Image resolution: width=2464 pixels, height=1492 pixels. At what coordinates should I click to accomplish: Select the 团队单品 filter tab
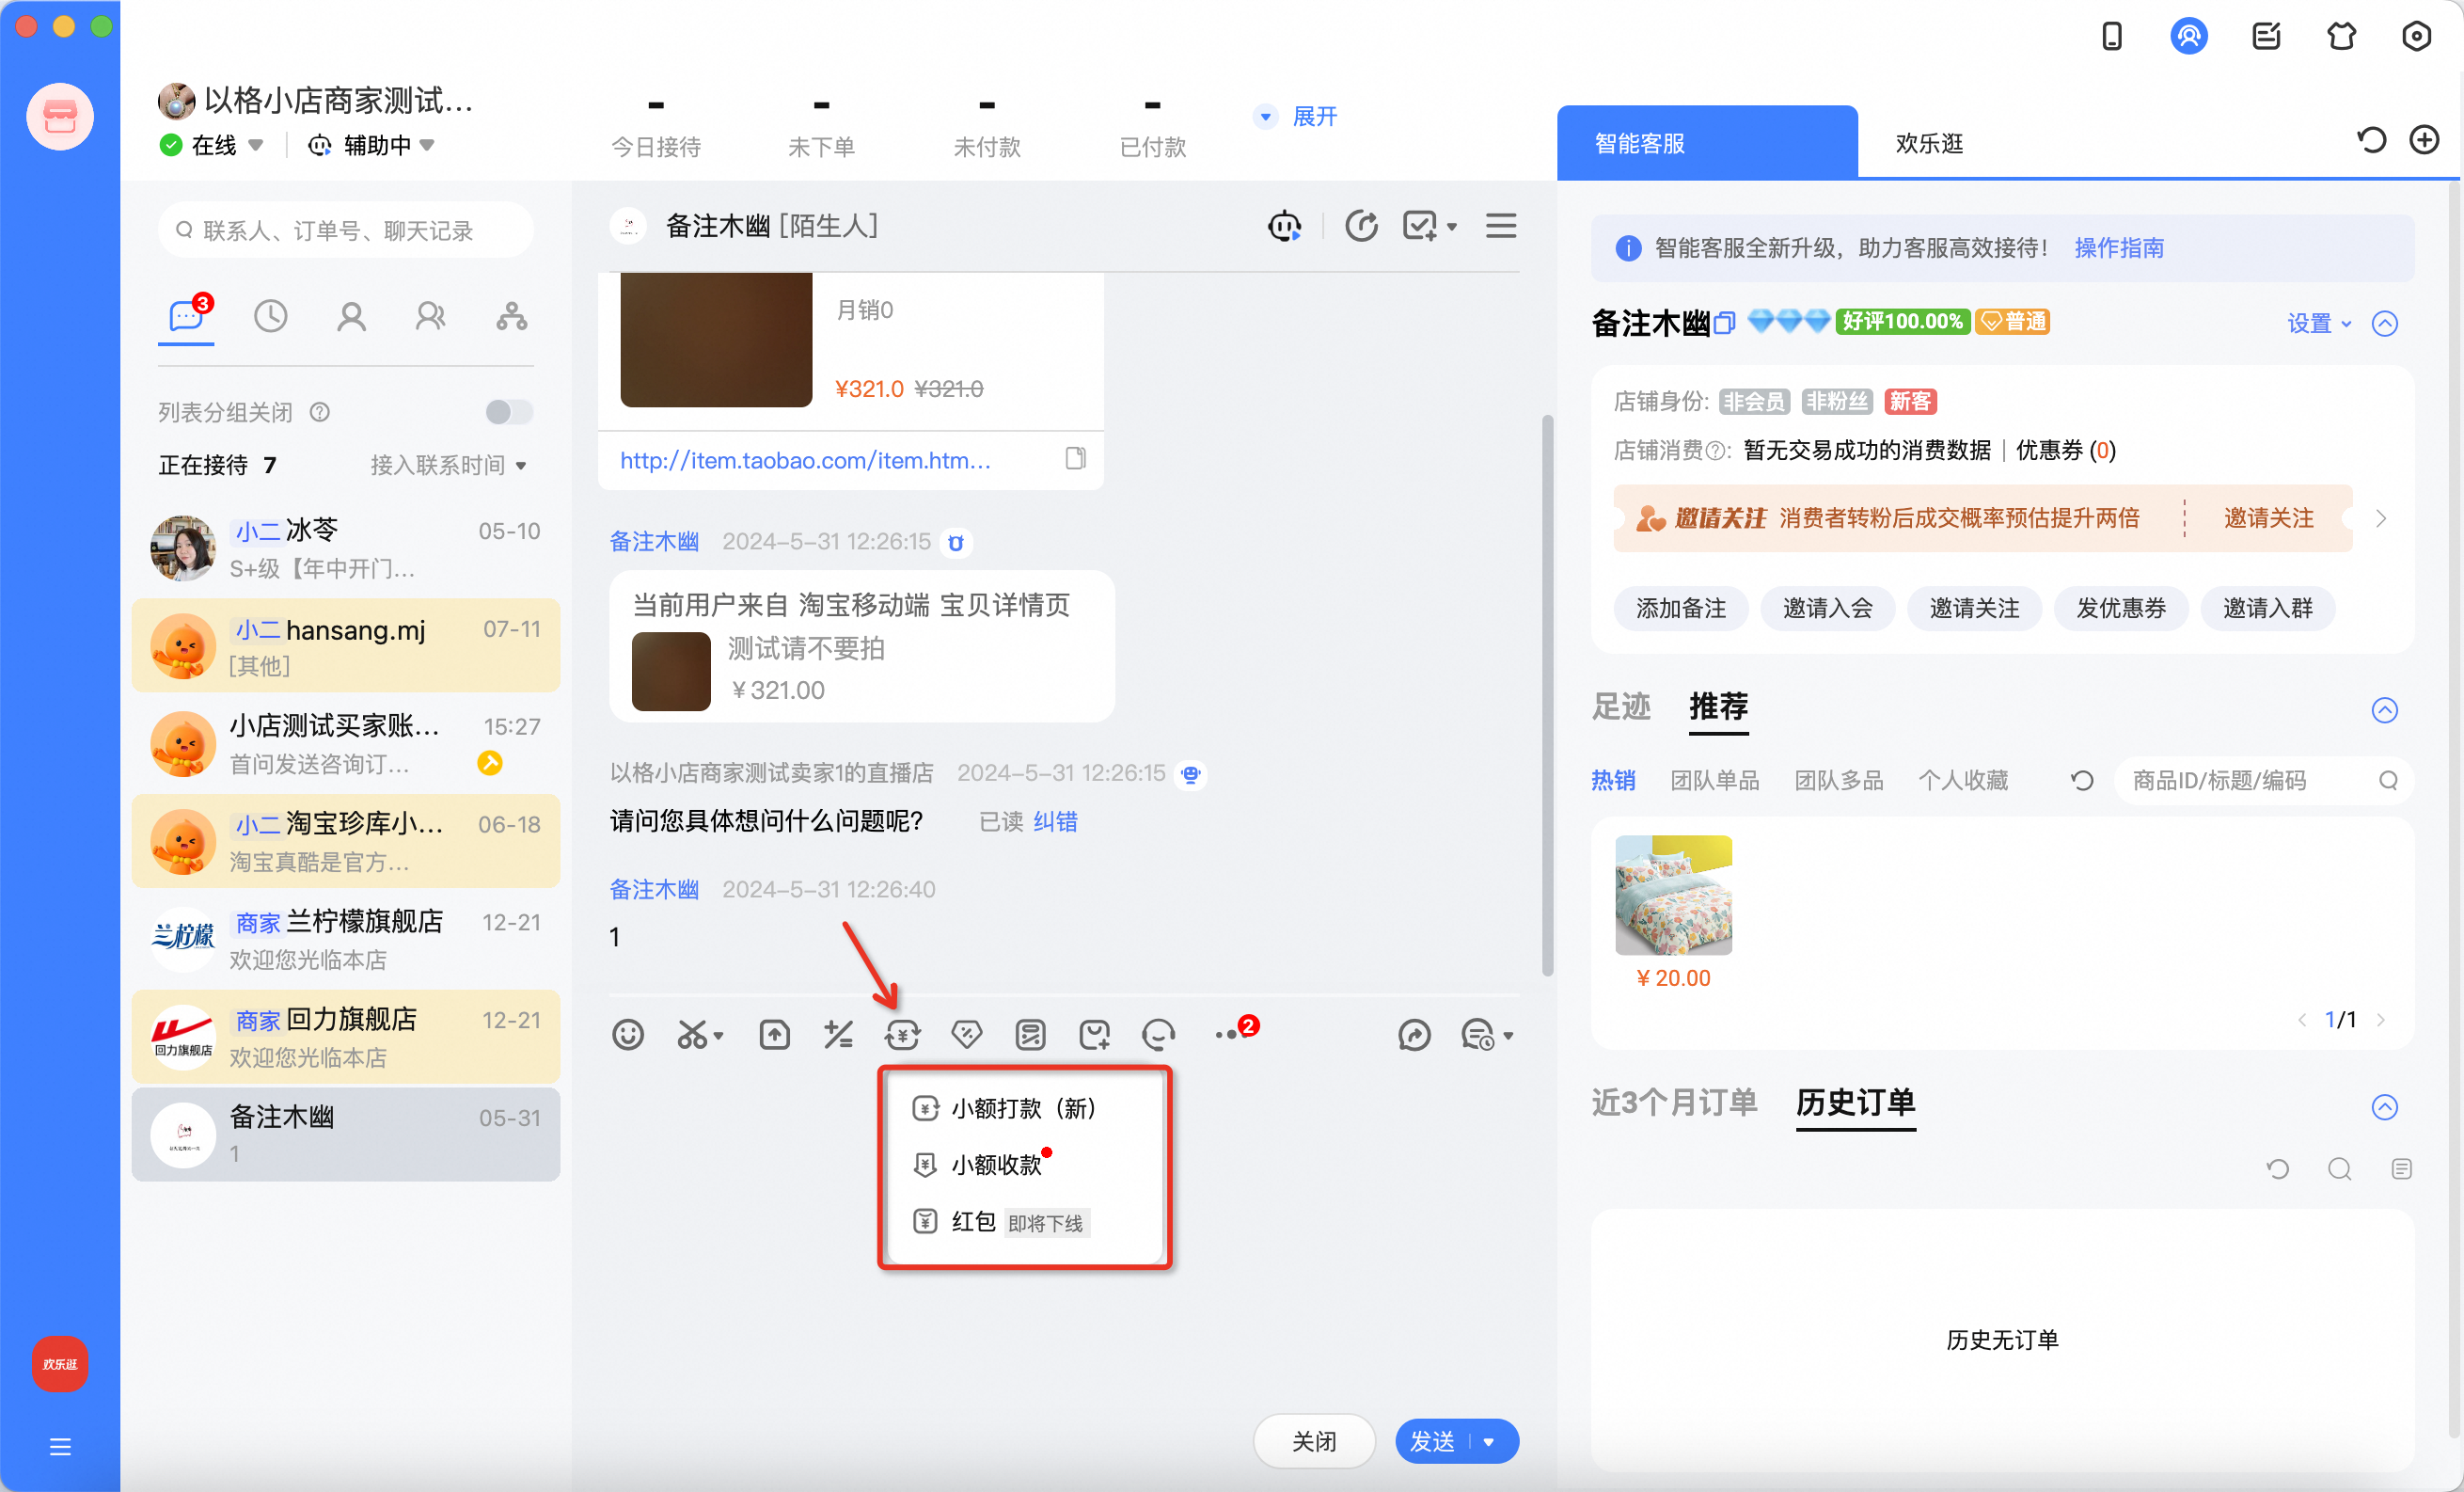[1715, 780]
